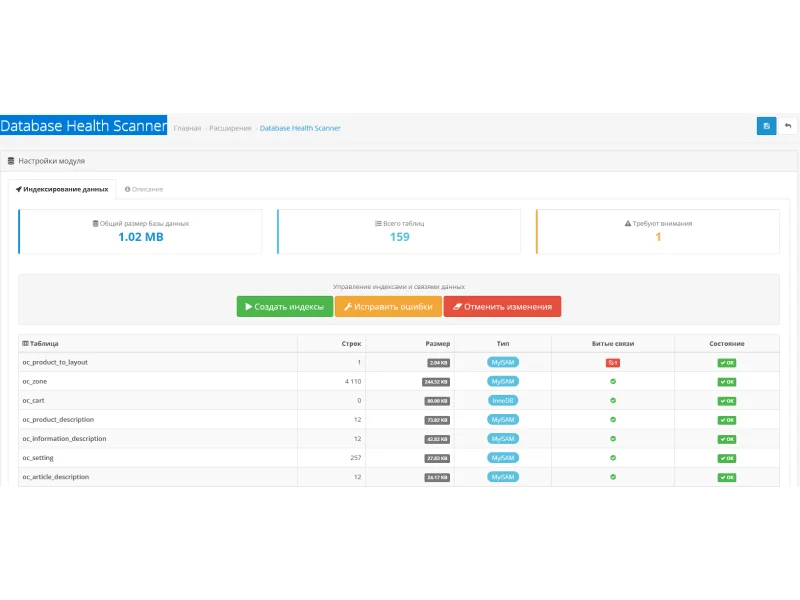Click the back arrow icon button
This screenshot has width=800, height=600.
[788, 126]
